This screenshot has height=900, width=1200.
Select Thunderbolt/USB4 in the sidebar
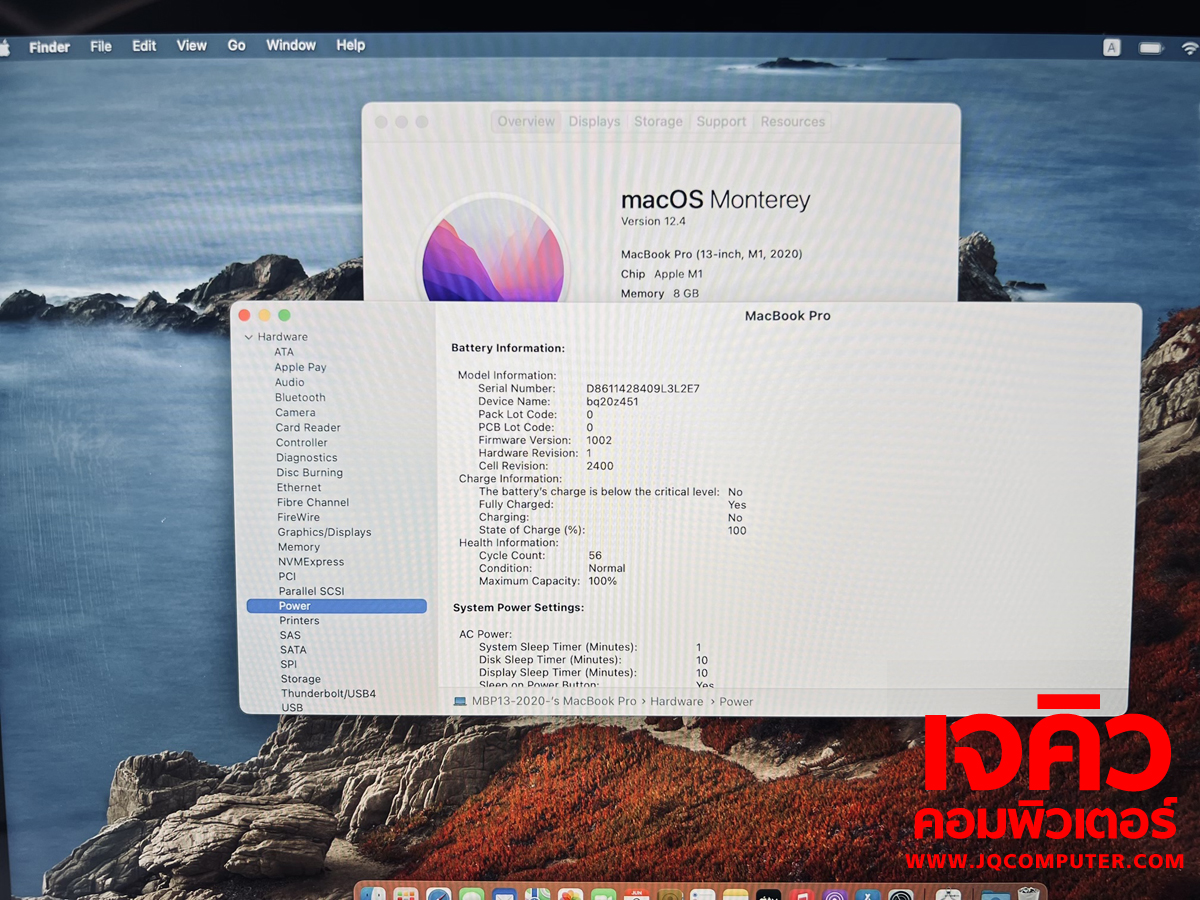tap(329, 693)
